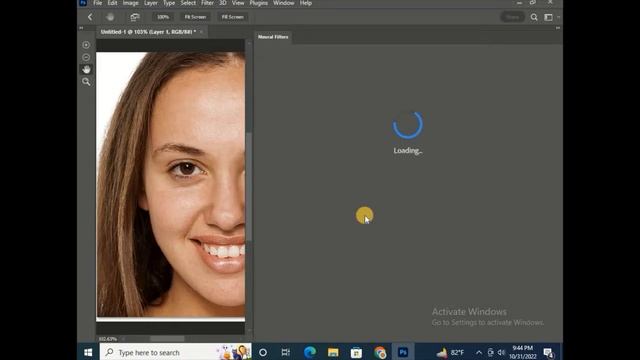640x360 pixels.
Task: Click the canvas horizontal scrollbar thumb
Action: [167, 339]
